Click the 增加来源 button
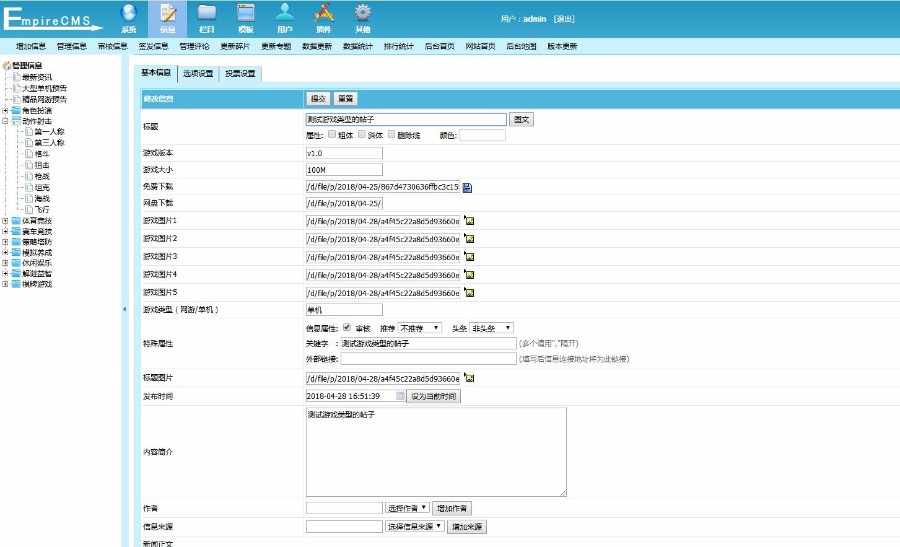This screenshot has height=547, width=900. (x=467, y=526)
